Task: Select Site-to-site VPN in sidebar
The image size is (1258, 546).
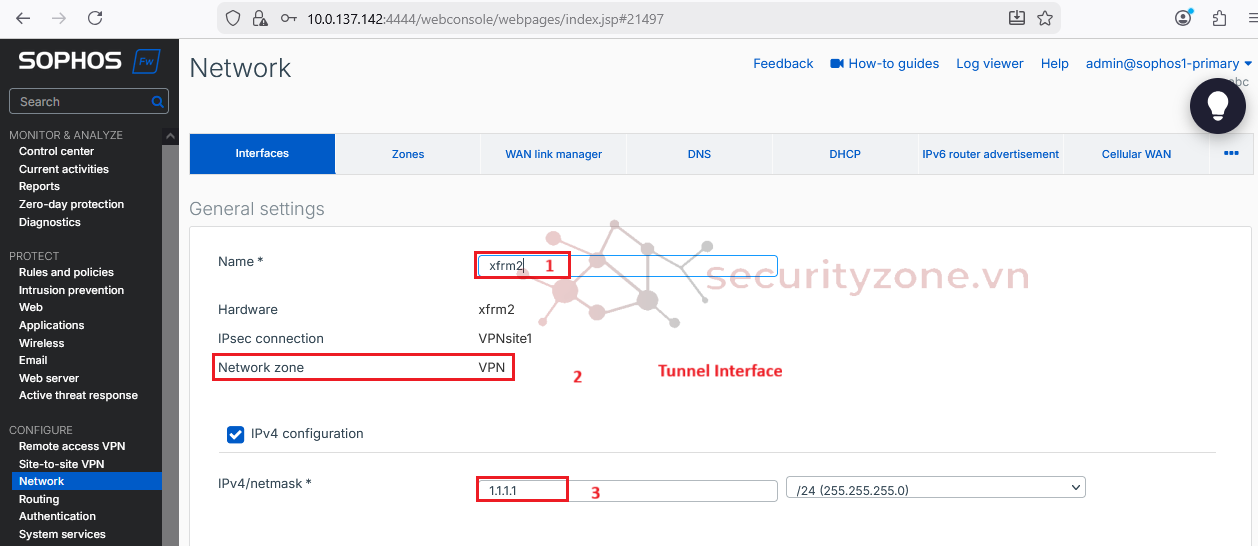Action: pyautogui.click(x=61, y=464)
